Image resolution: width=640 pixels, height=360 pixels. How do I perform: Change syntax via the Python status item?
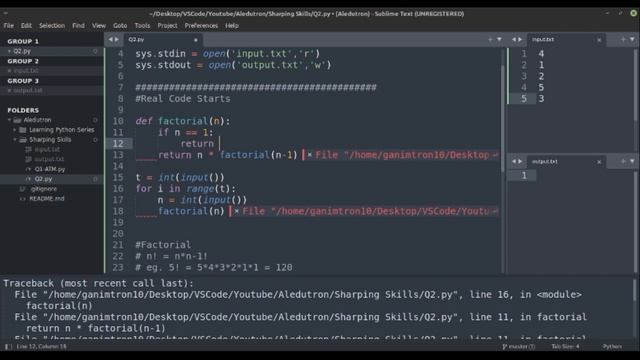612,347
